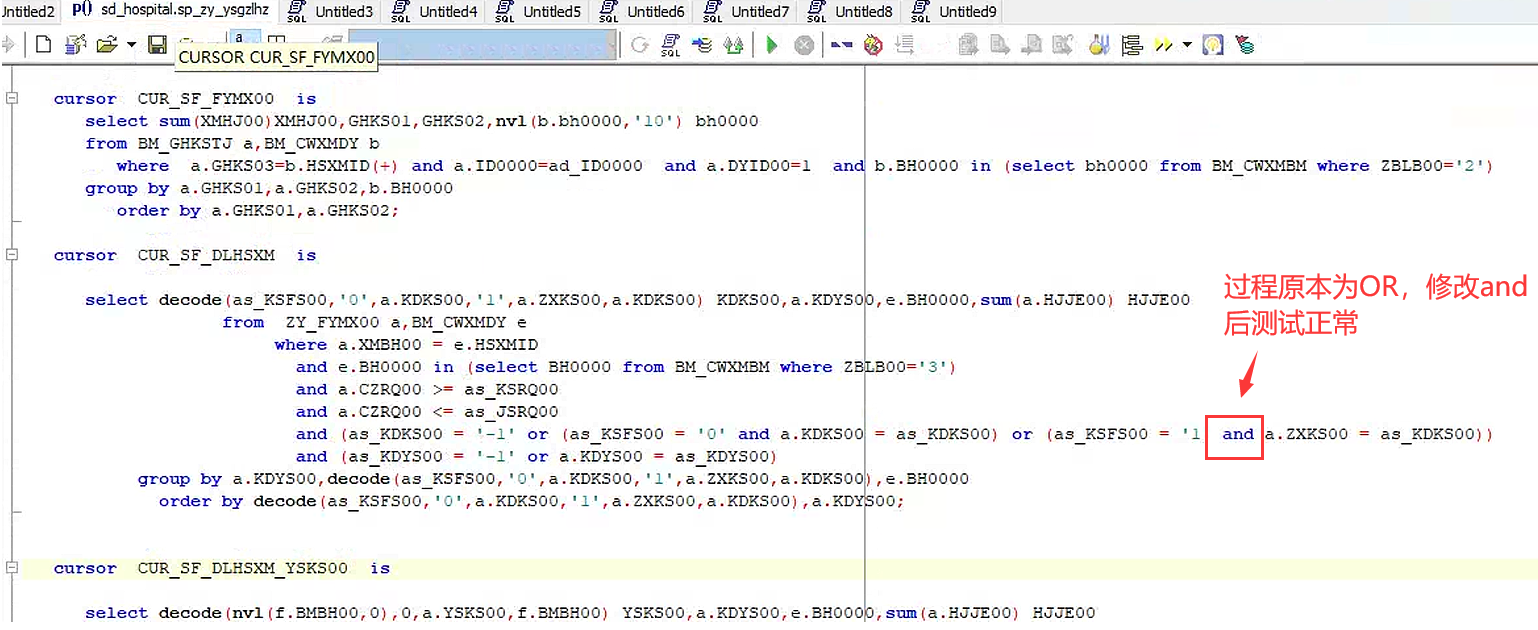
Task: Collapse the CUR_SF_FYMX00 cursor block
Action: (12, 99)
